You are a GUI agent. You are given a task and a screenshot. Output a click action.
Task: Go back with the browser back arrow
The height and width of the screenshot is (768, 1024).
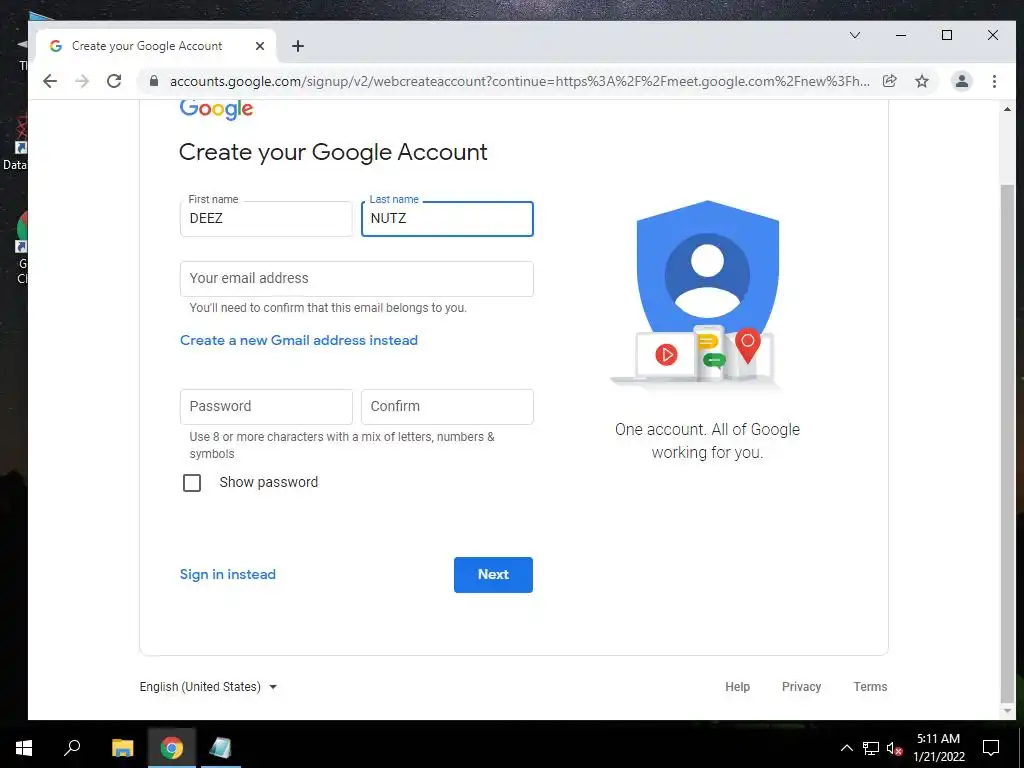(x=50, y=81)
